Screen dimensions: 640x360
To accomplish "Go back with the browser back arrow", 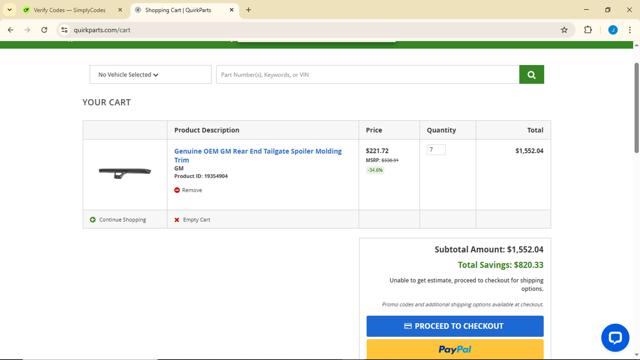I will [11, 30].
